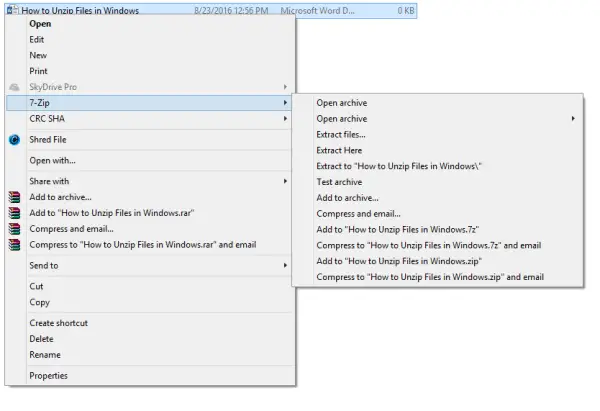Expand the CRC SHA submenu arrow
The image size is (600, 411).
(285, 119)
